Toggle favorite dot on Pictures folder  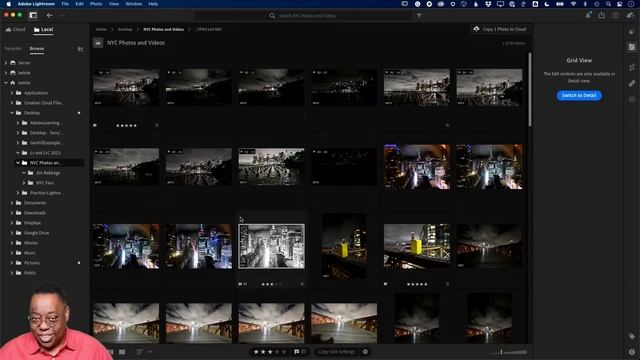pos(79,263)
